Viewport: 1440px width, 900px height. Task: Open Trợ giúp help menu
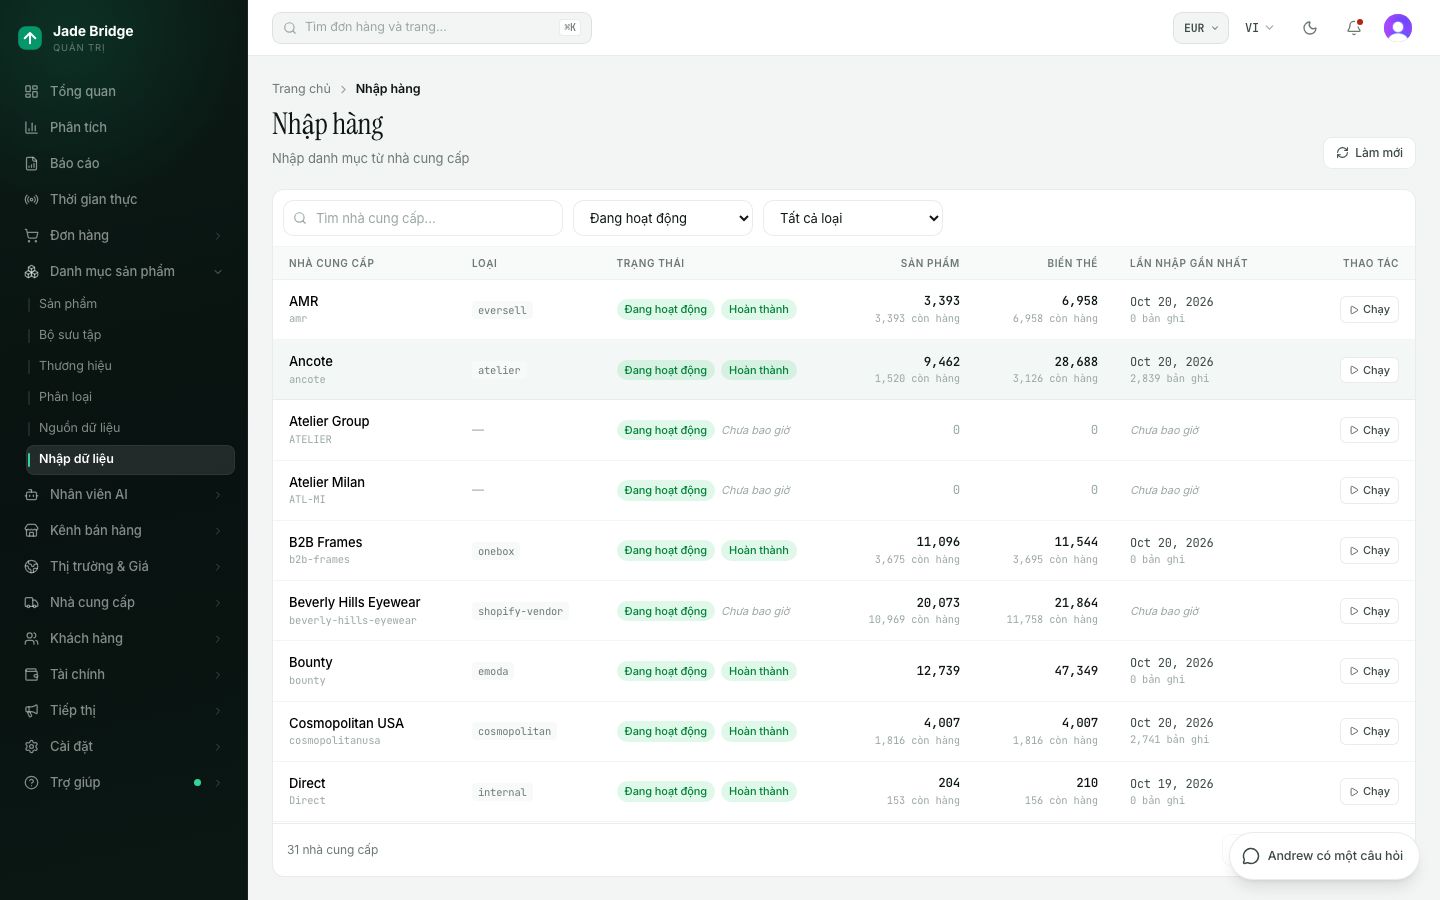pos(124,782)
